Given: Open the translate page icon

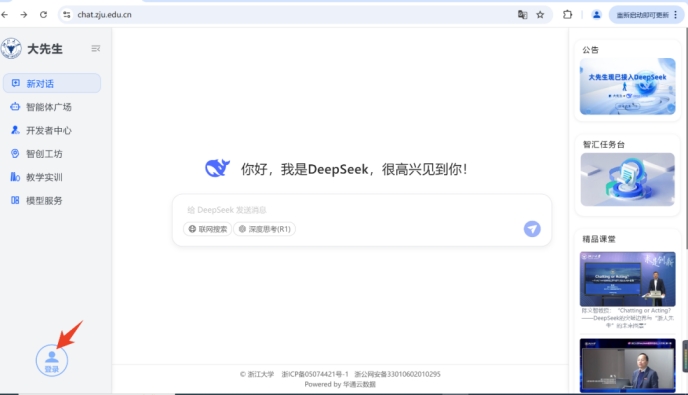Looking at the screenshot, I should coord(522,14).
